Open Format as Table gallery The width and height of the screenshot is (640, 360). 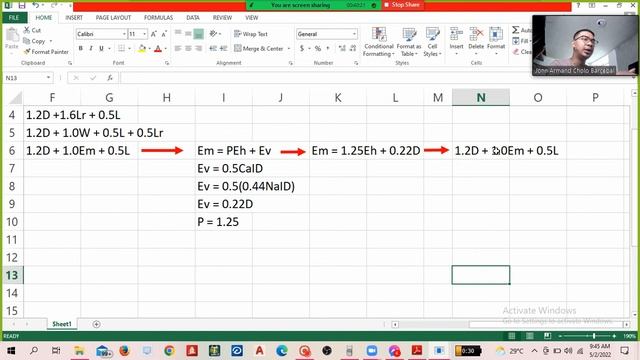pos(409,42)
